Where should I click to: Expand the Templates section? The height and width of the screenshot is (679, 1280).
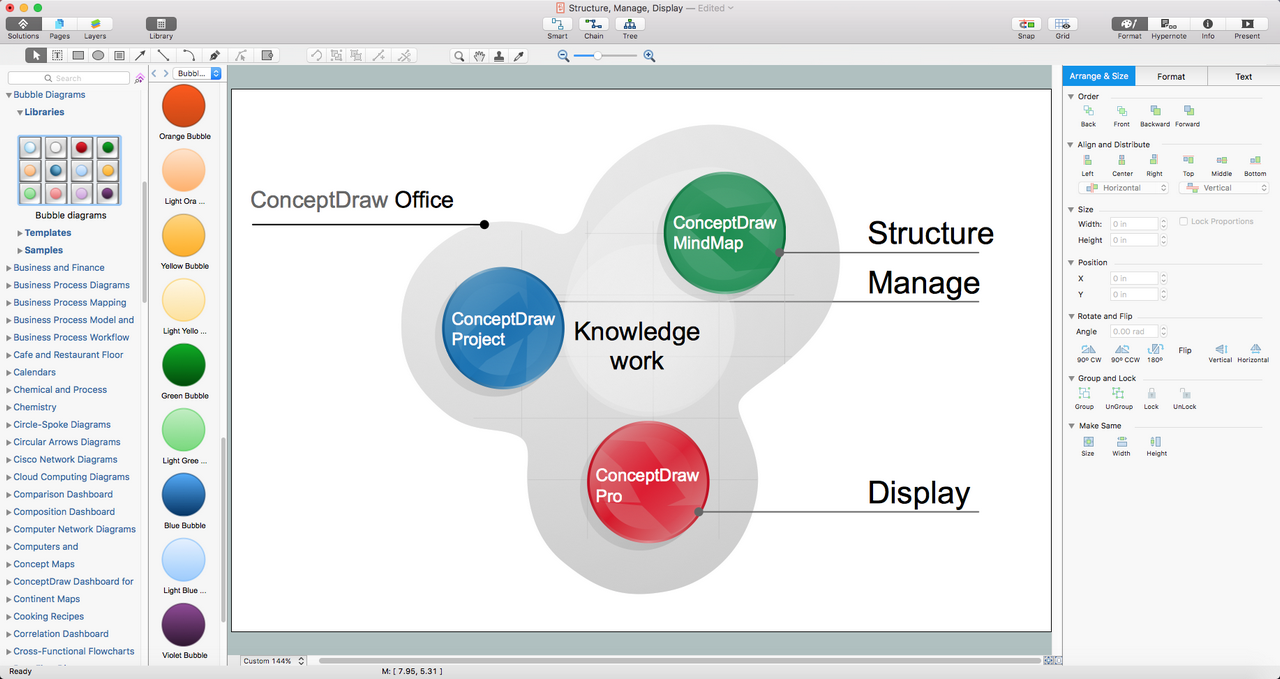(x=20, y=233)
